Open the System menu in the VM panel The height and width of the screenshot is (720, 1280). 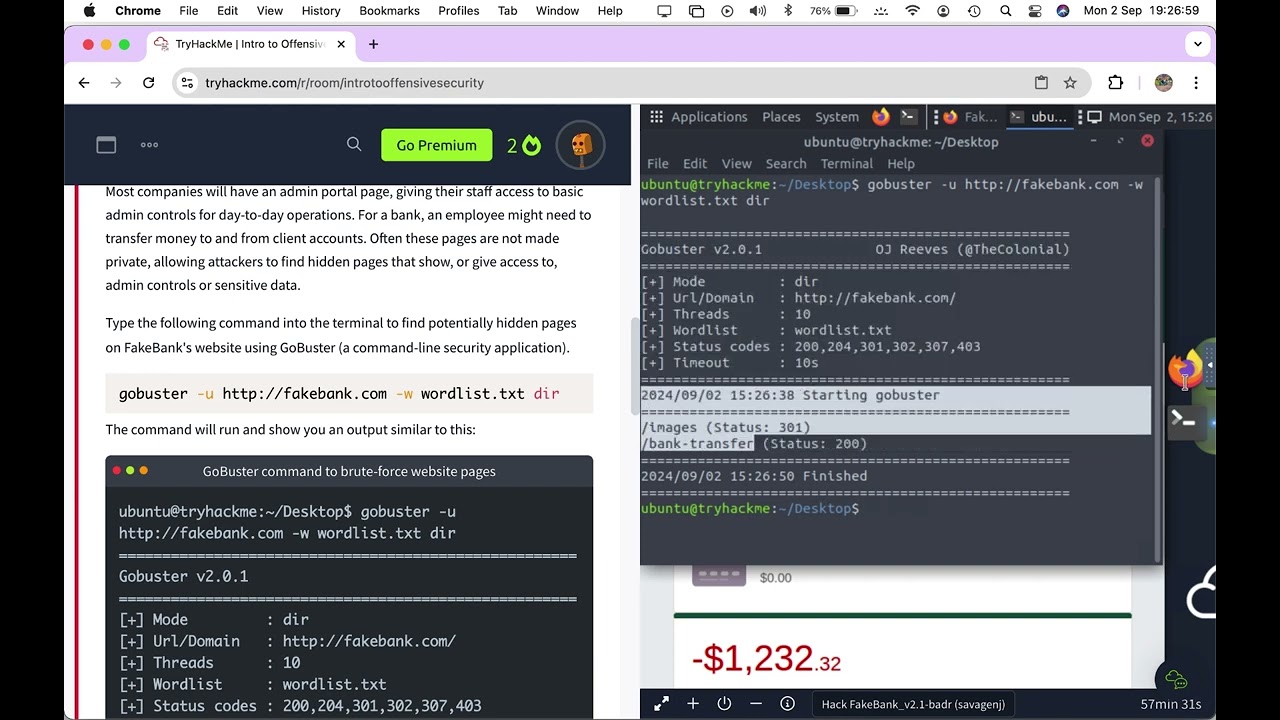tap(837, 117)
